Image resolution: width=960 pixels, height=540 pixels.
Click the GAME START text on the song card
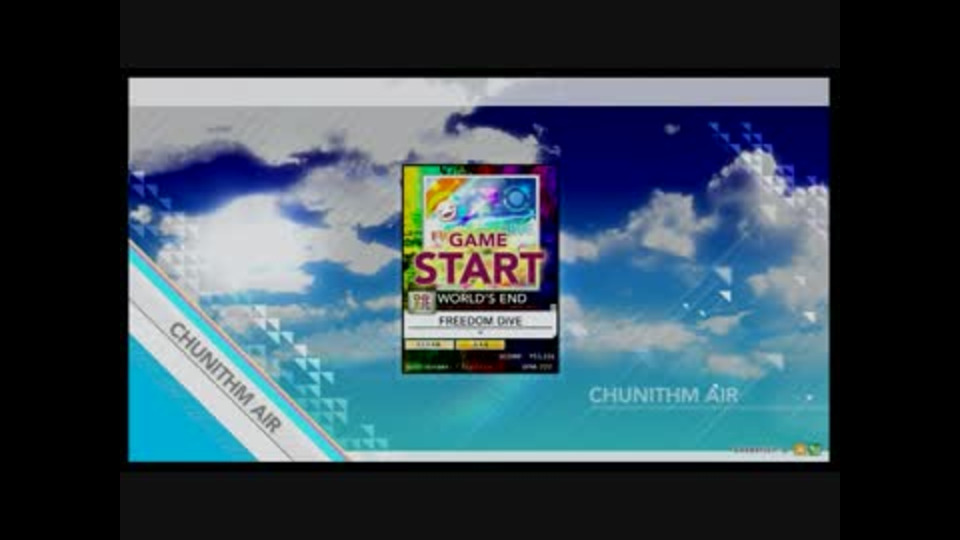pyautogui.click(x=479, y=260)
